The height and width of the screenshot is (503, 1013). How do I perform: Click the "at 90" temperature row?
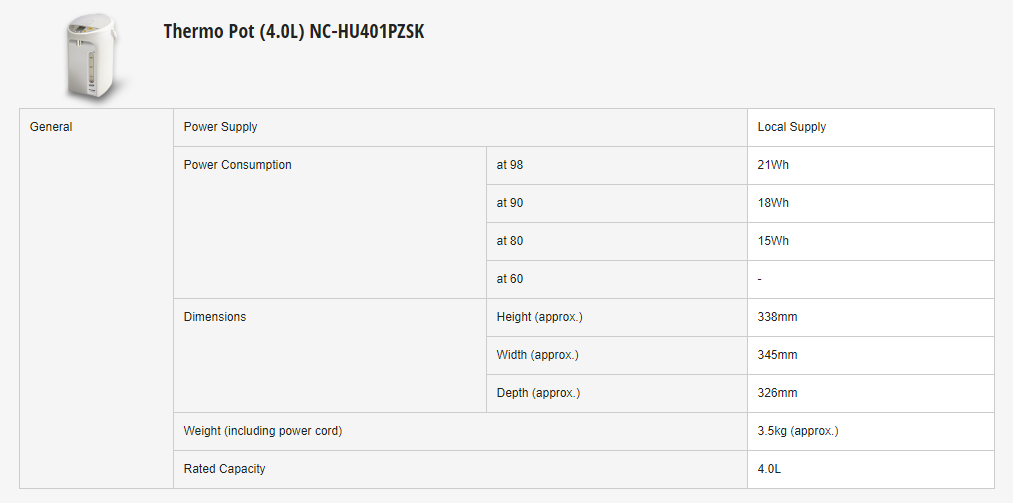point(510,203)
